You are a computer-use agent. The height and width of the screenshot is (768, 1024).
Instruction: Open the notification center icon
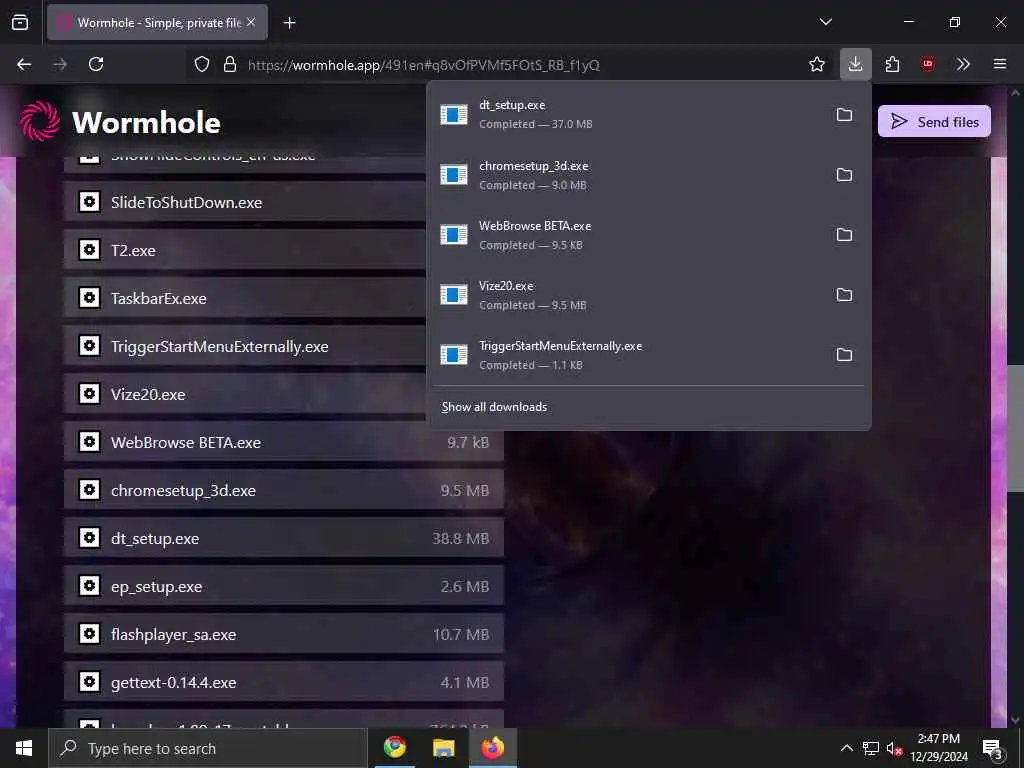992,748
